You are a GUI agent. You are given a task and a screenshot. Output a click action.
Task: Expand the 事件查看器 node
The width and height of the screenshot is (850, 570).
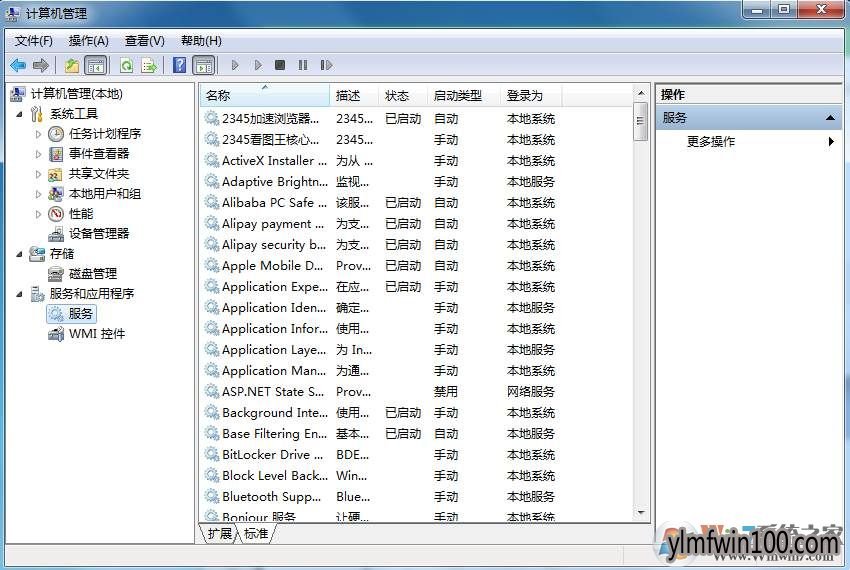(x=38, y=154)
